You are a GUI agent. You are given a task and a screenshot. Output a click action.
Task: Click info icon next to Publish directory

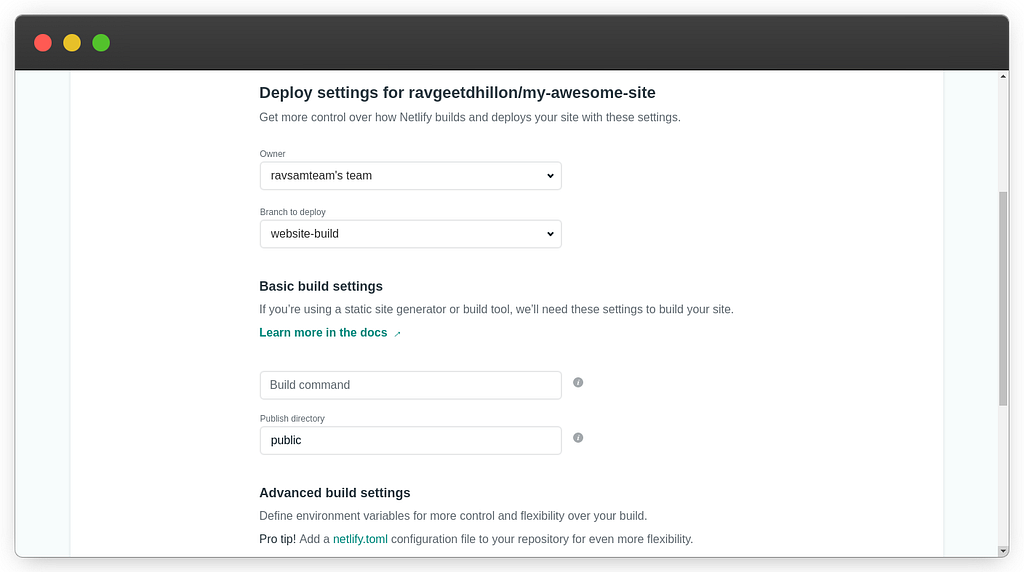[x=578, y=438]
